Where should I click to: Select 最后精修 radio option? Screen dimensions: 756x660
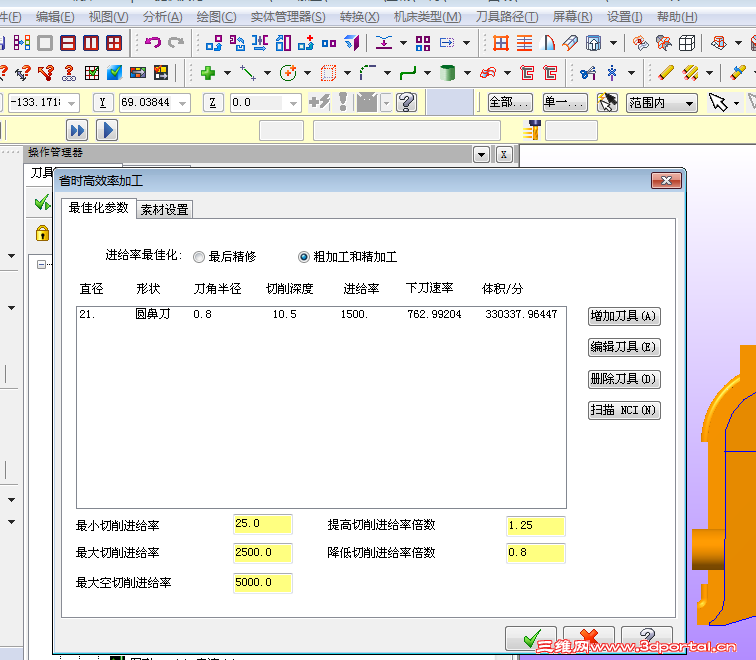point(199,257)
